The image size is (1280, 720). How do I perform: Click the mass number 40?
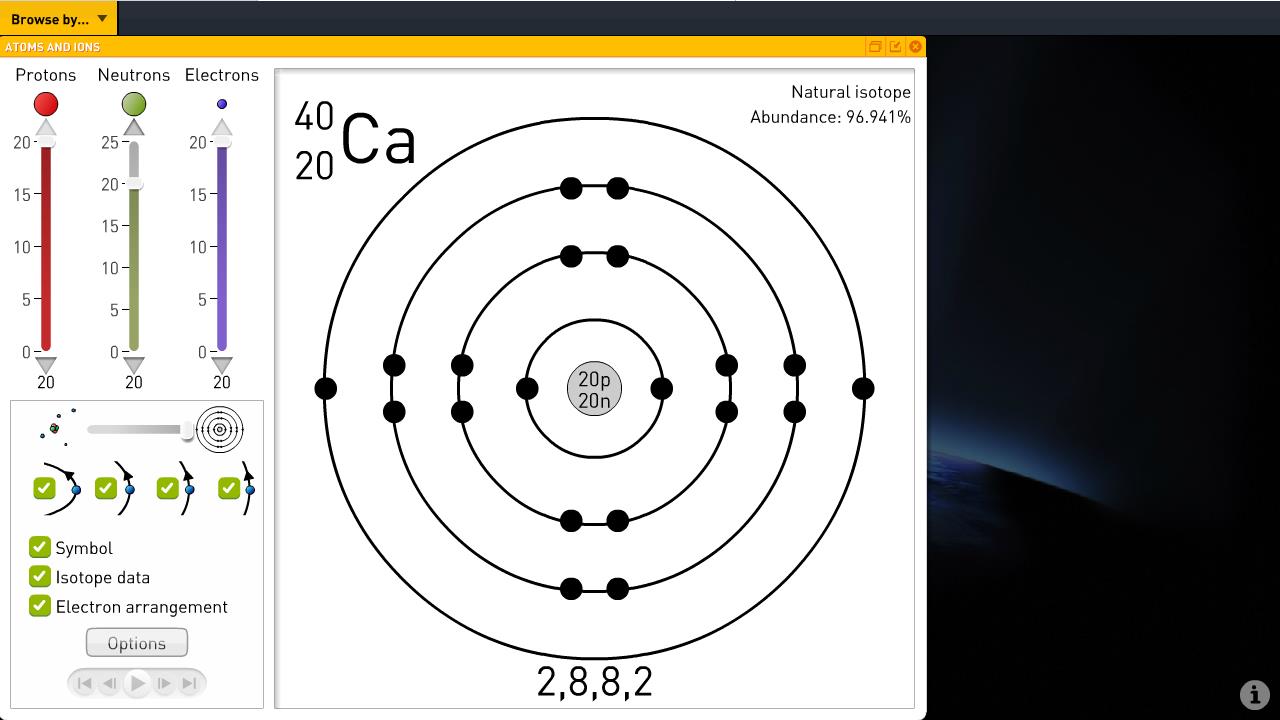[314, 117]
